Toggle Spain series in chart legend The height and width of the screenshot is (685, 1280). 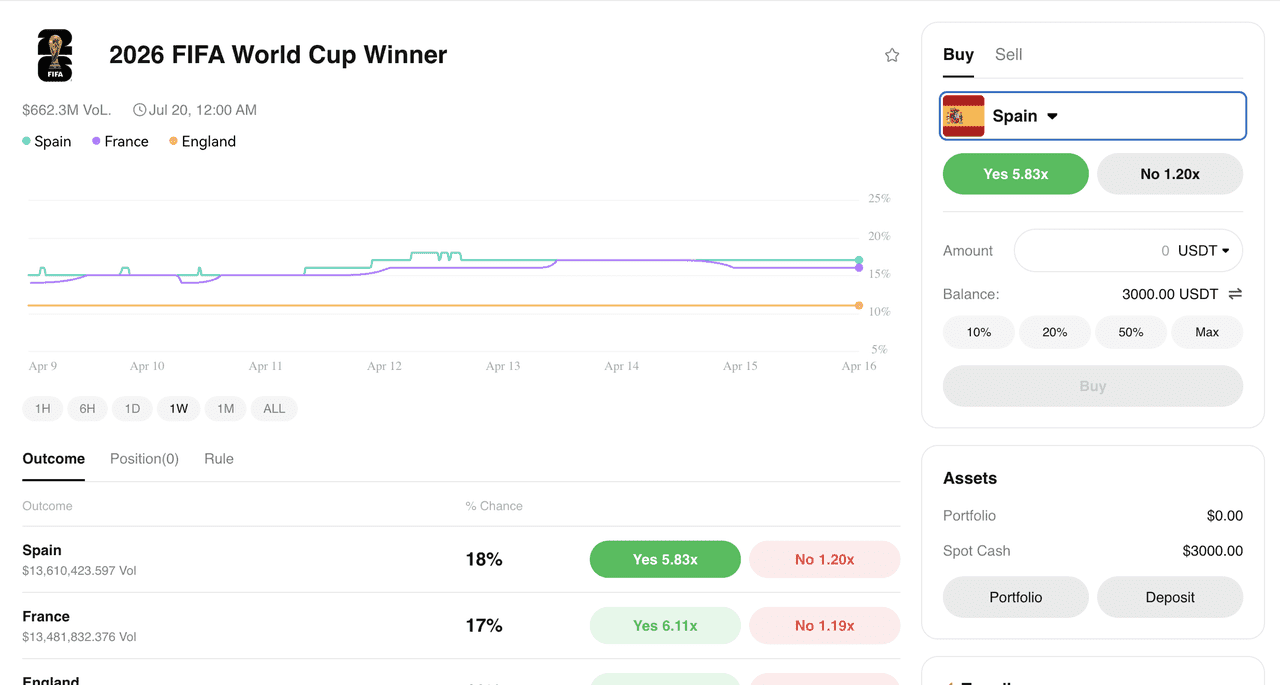coord(47,142)
